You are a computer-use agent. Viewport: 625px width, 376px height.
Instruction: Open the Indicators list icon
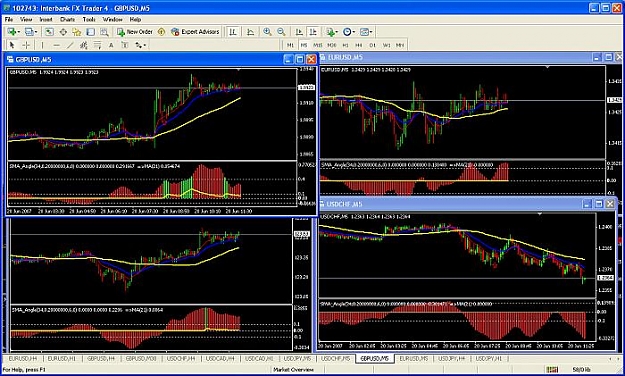(330, 32)
